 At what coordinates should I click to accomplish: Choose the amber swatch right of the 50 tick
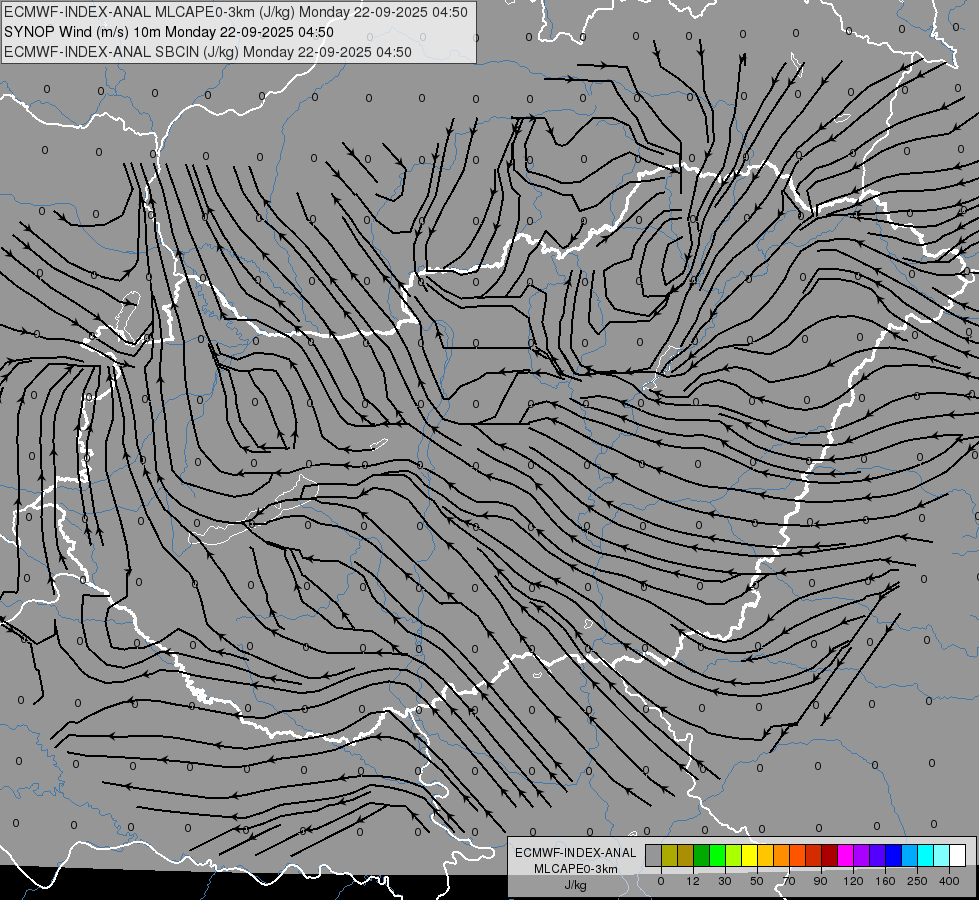[x=765, y=855]
